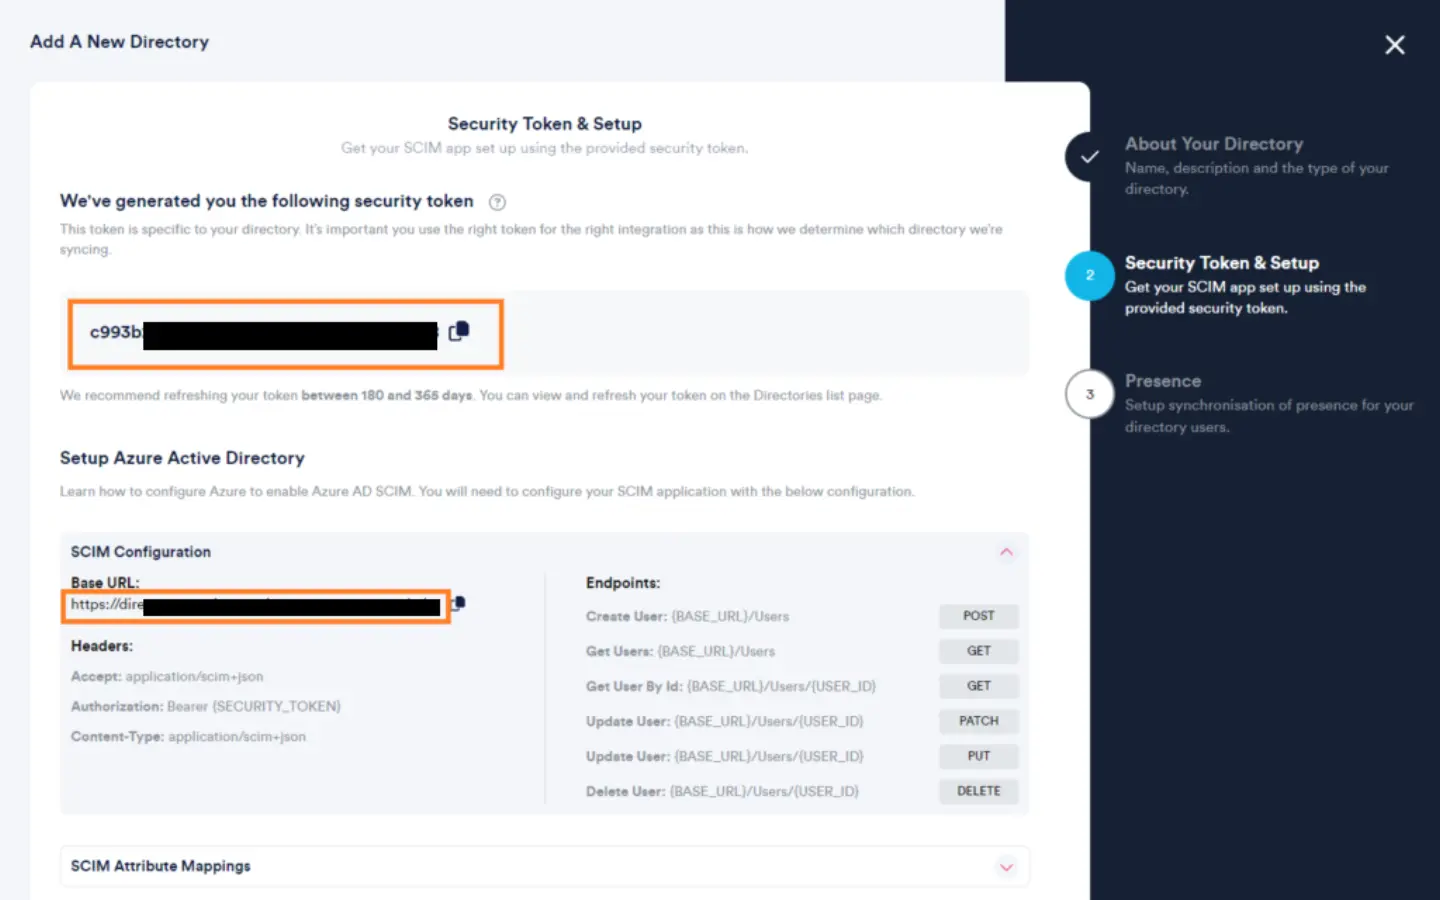The width and height of the screenshot is (1440, 900).
Task: Select the Presence sidebar step
Action: pyautogui.click(x=1163, y=381)
